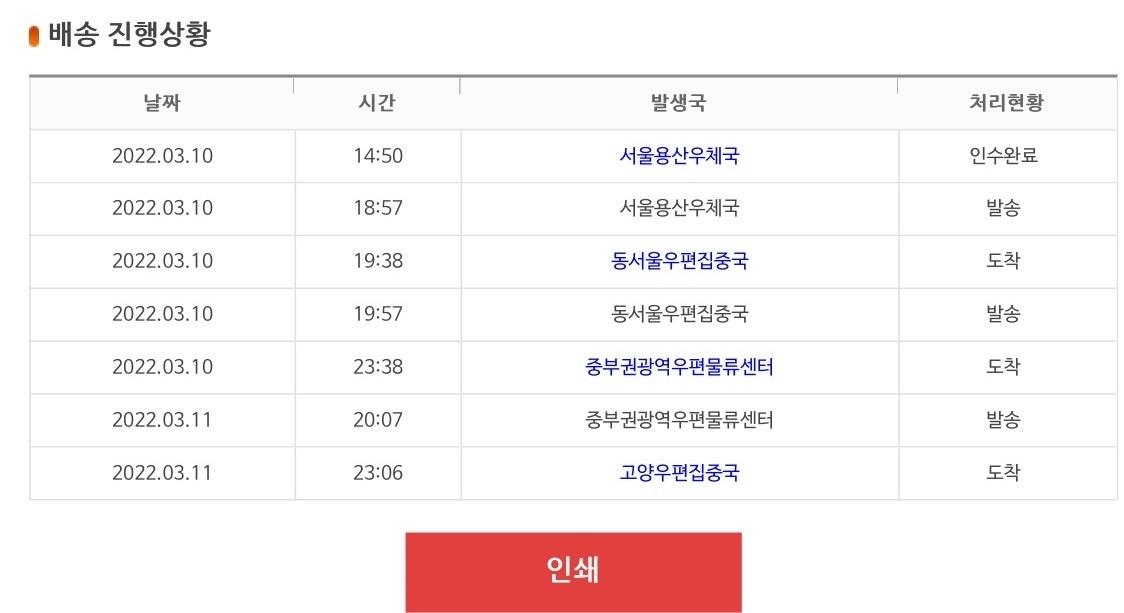Open the 고양우편집중국 link
The width and height of the screenshot is (1124, 613).
pyautogui.click(x=679, y=472)
